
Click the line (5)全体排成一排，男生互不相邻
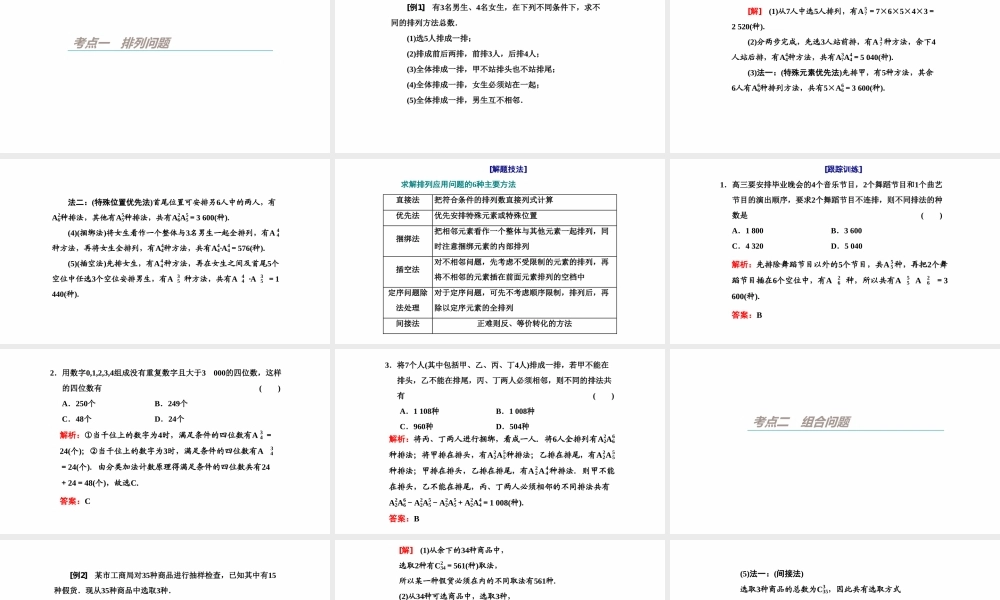[465, 100]
